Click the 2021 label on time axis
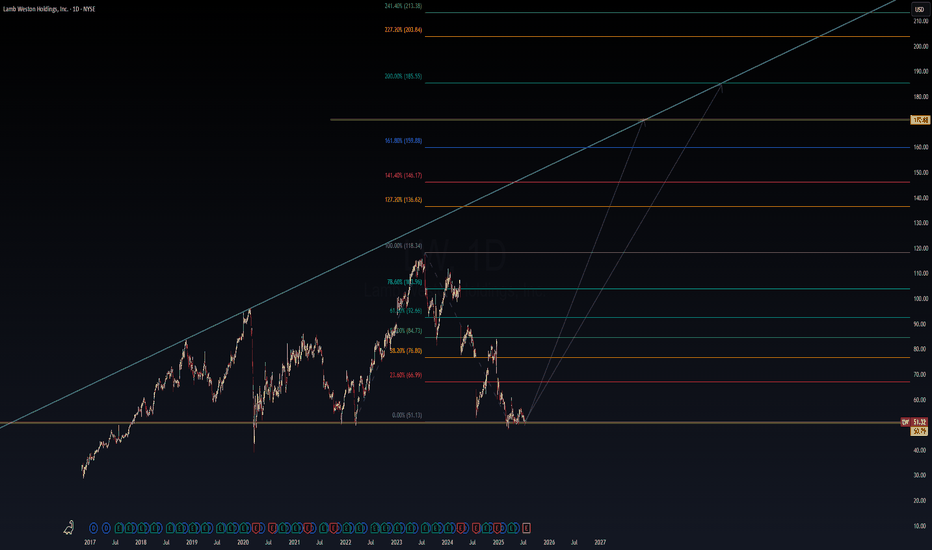 click(x=294, y=542)
